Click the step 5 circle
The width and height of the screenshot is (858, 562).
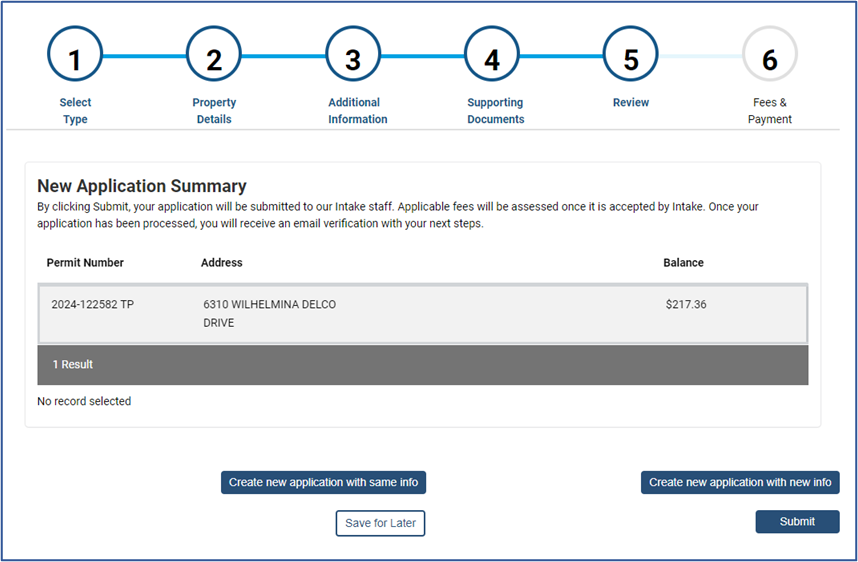point(631,56)
